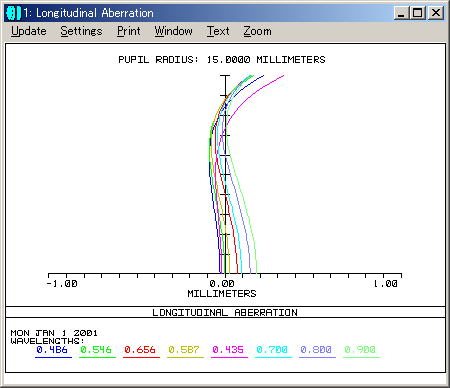The height and width of the screenshot is (388, 450).
Task: Click the WAVELENGTHS: label
Action: (x=47, y=341)
